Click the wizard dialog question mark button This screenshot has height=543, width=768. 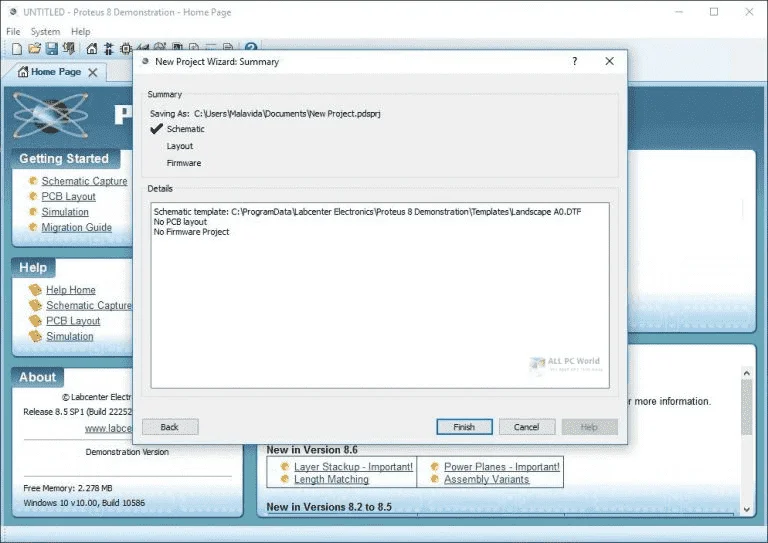[575, 61]
